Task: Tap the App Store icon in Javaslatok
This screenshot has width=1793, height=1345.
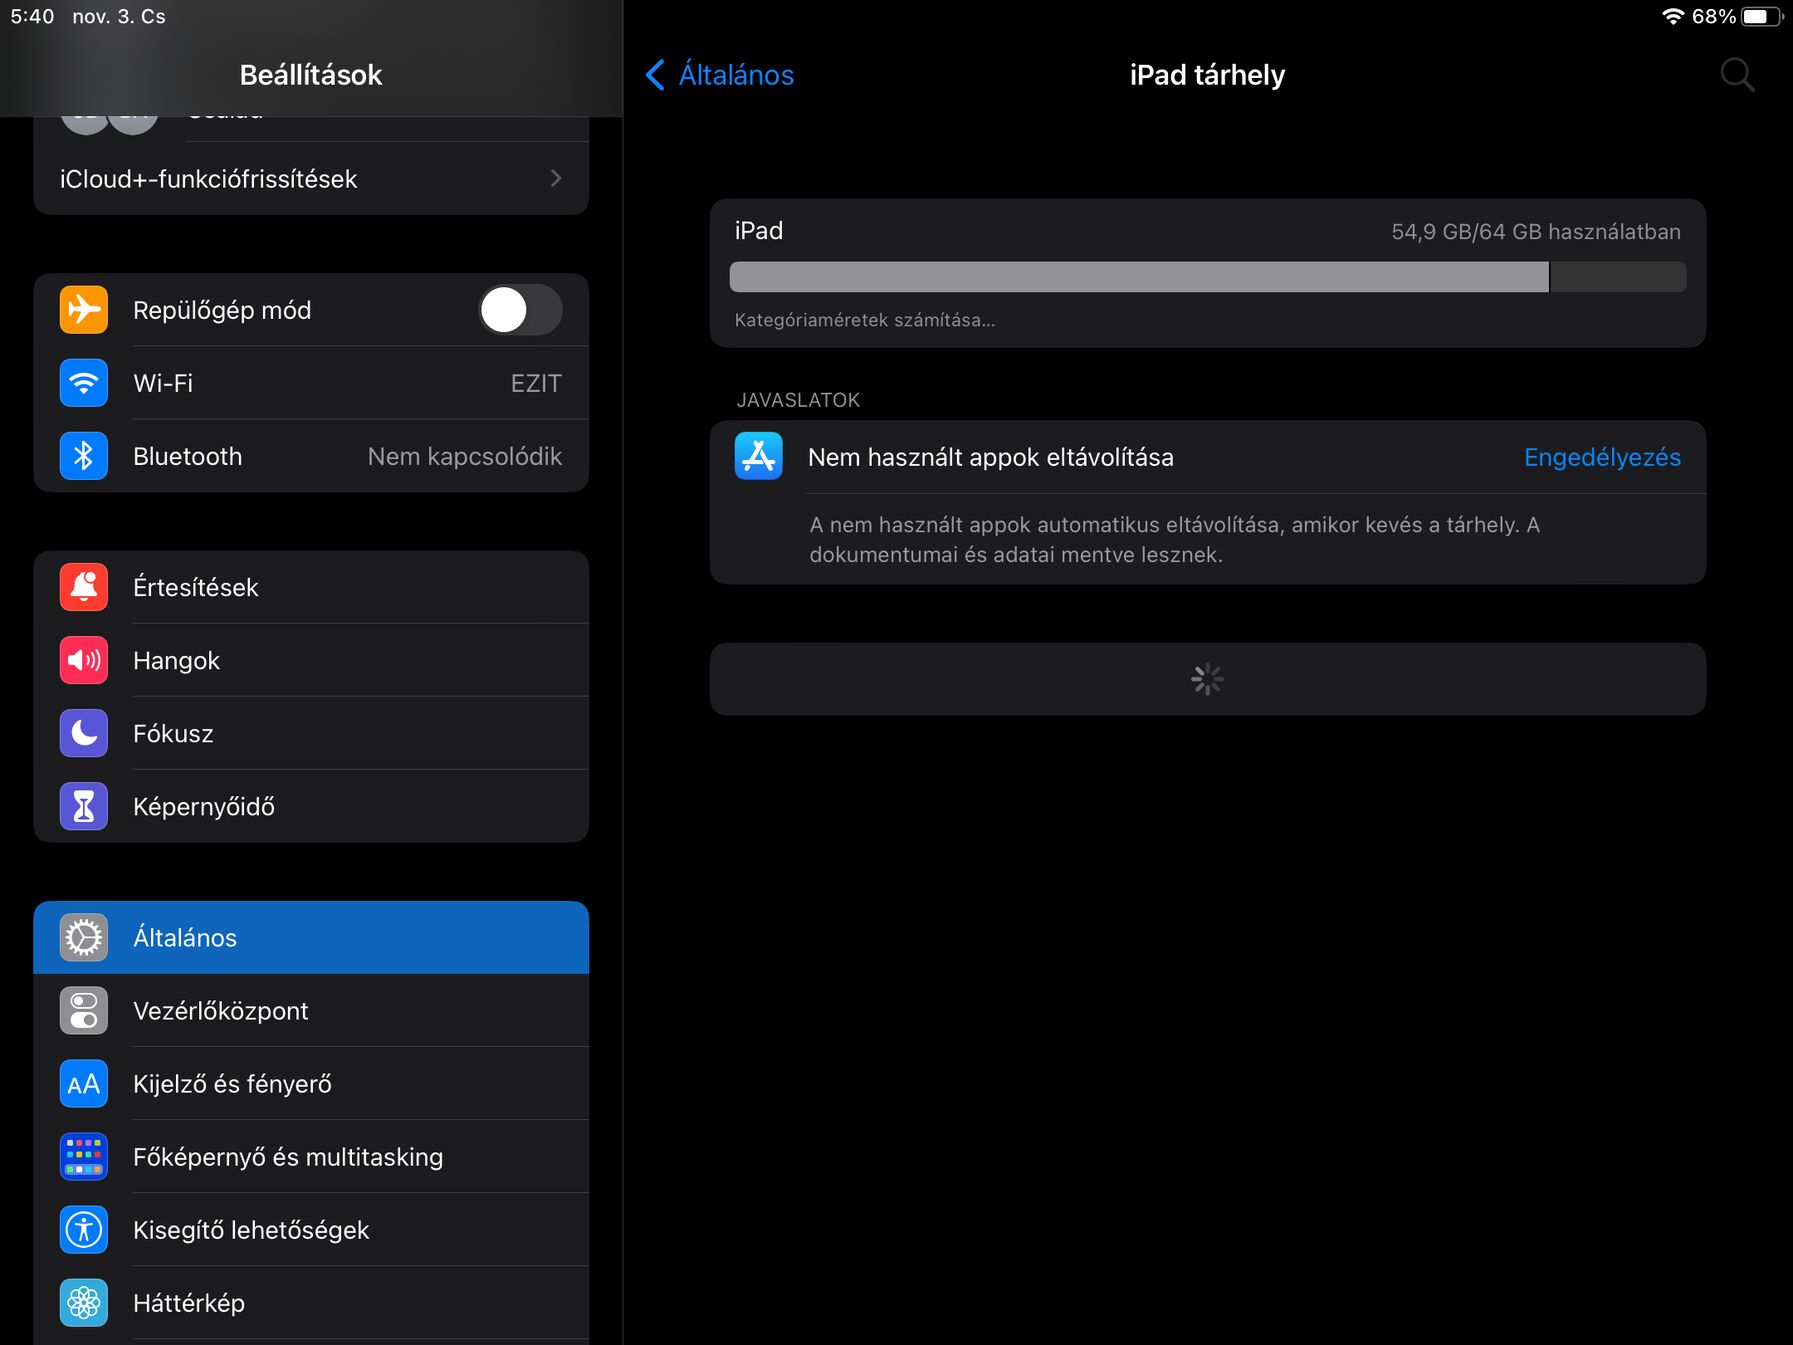Action: pyautogui.click(x=759, y=456)
